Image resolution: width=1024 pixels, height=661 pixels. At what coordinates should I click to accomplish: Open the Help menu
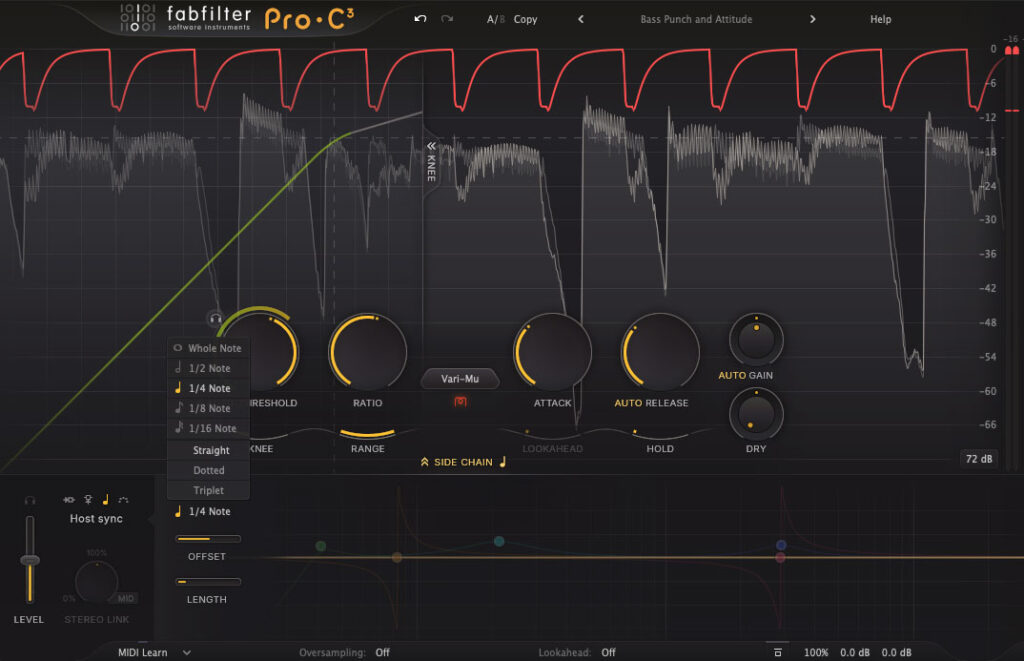(880, 20)
